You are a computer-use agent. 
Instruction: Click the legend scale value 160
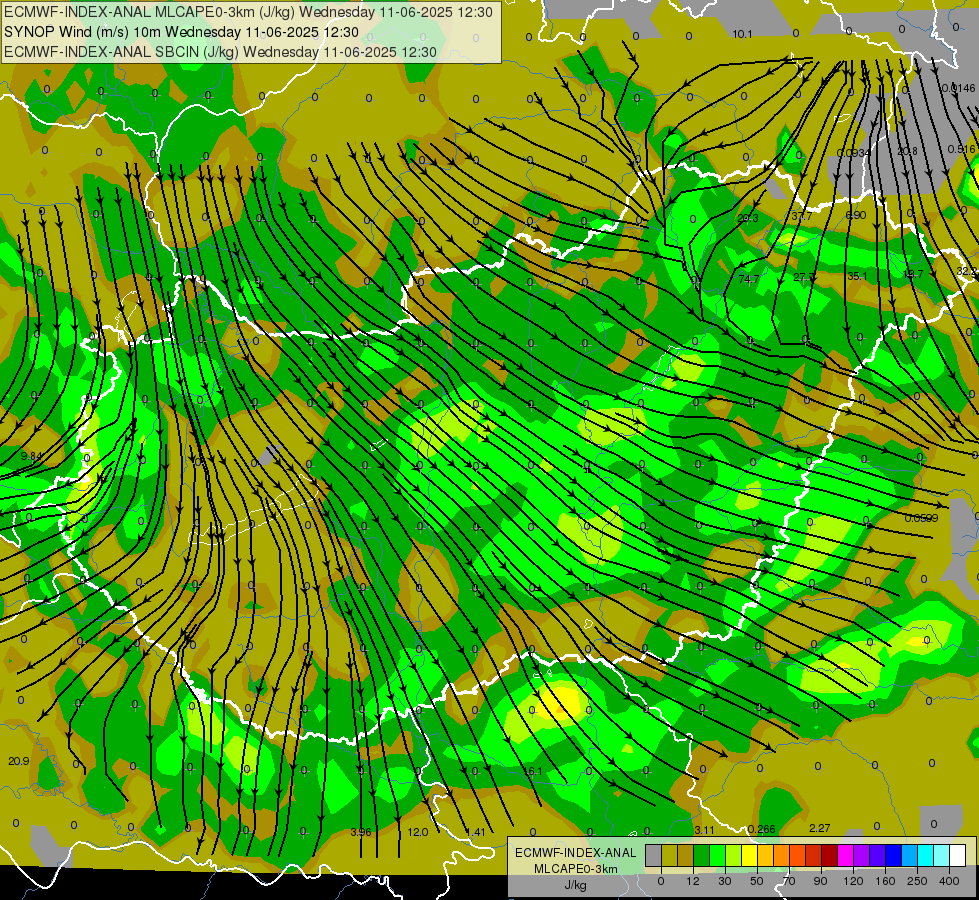885,882
